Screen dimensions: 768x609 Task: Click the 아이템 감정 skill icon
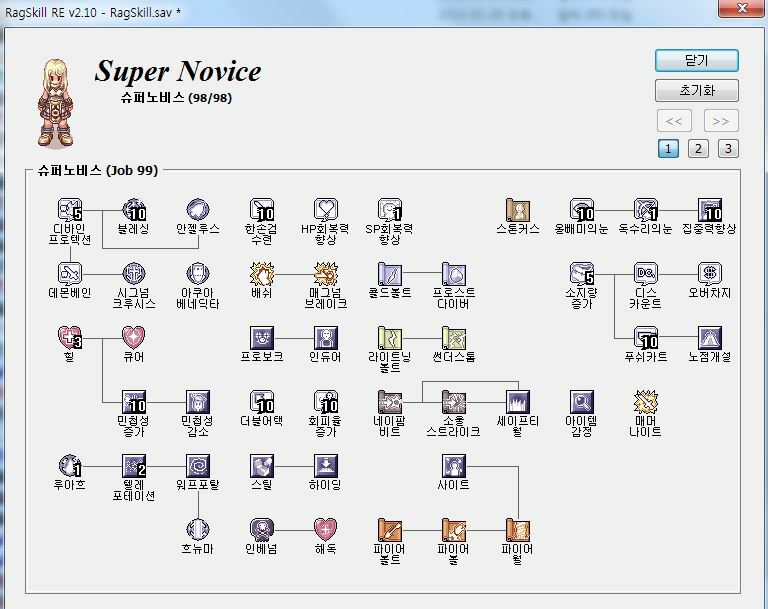pos(582,402)
